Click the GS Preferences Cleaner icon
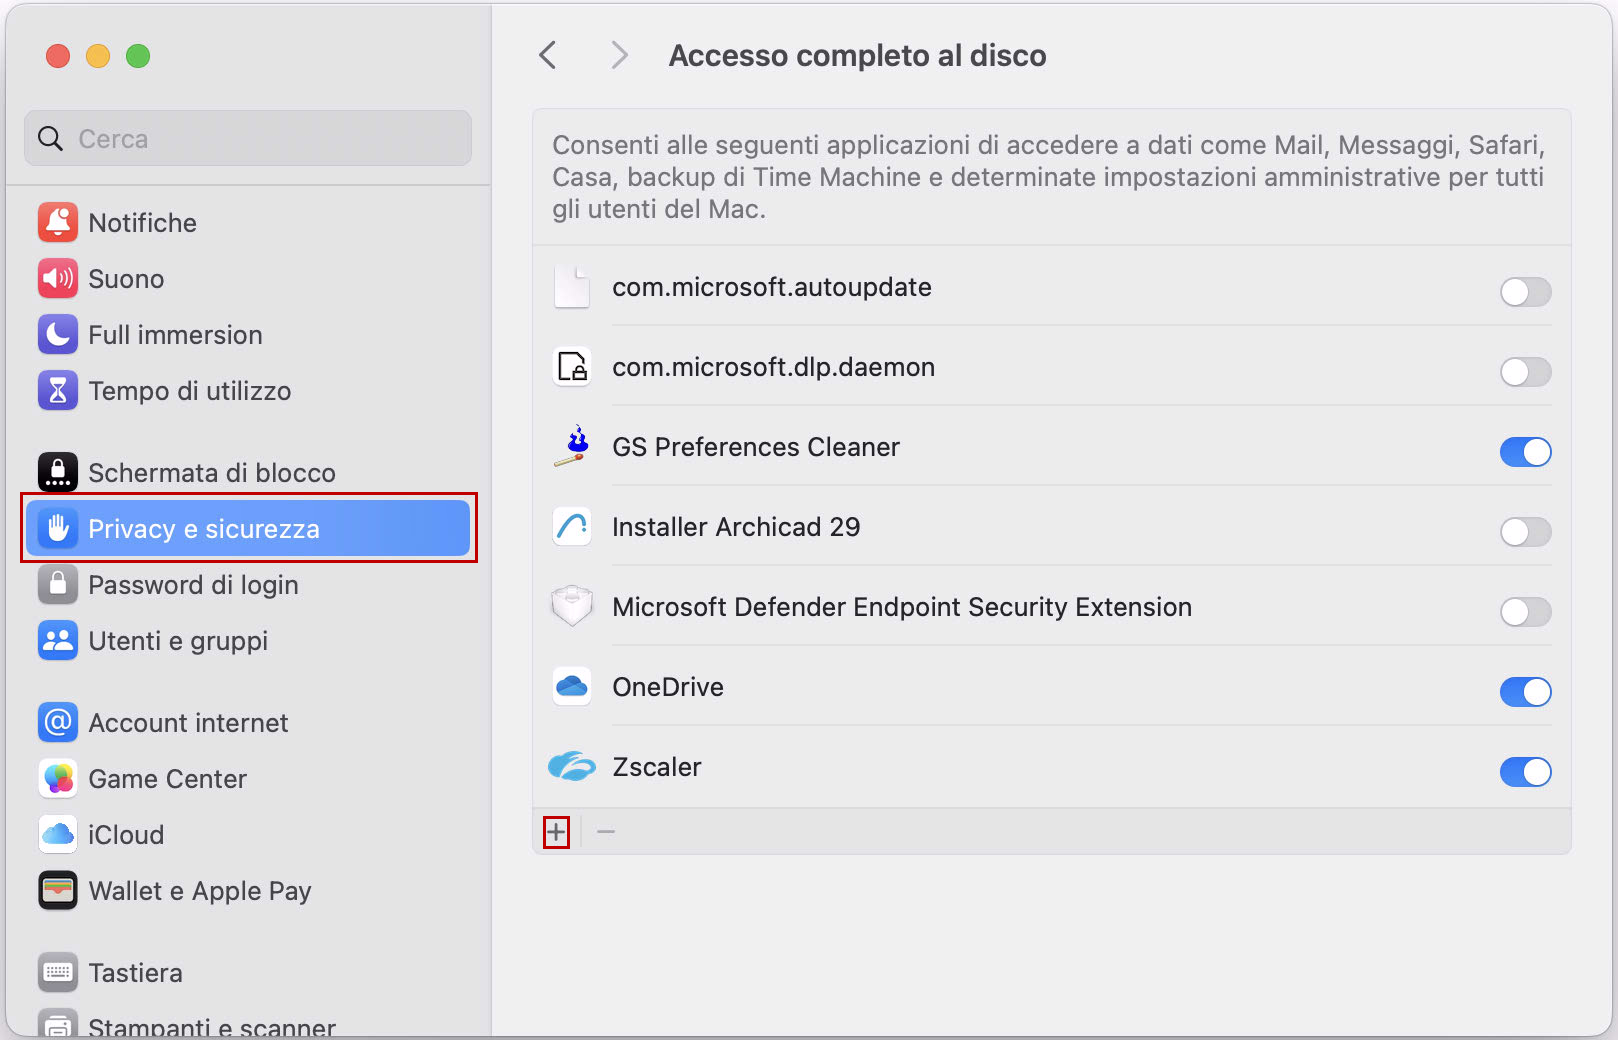 tap(571, 447)
